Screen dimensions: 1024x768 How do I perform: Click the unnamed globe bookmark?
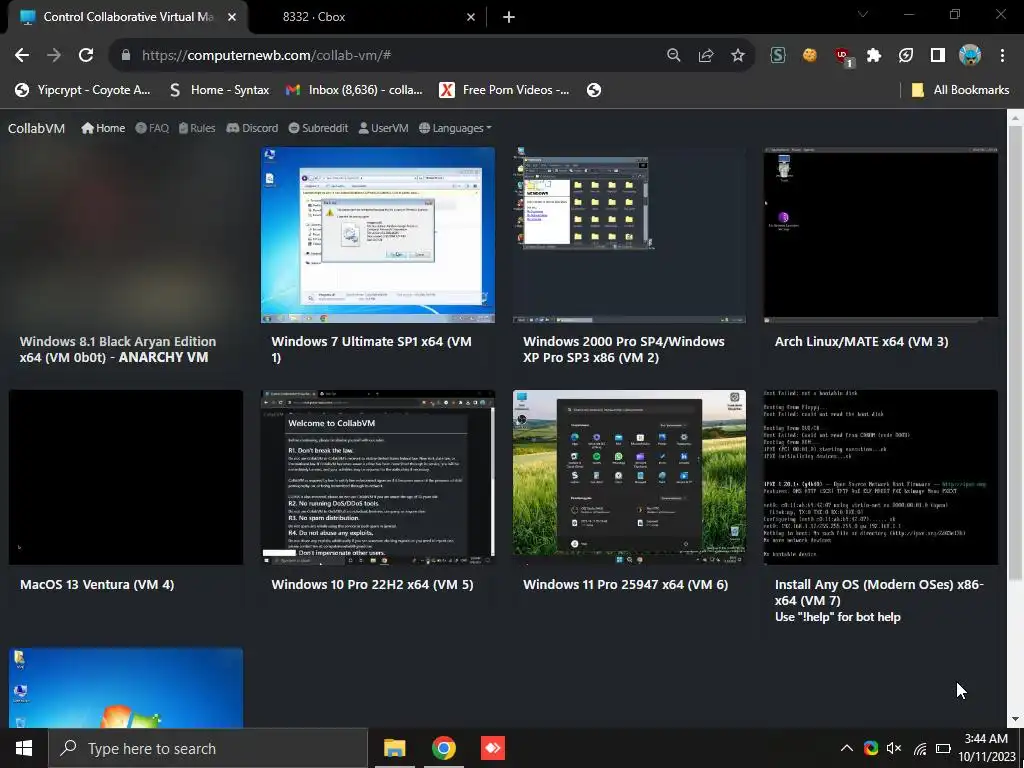(594, 90)
